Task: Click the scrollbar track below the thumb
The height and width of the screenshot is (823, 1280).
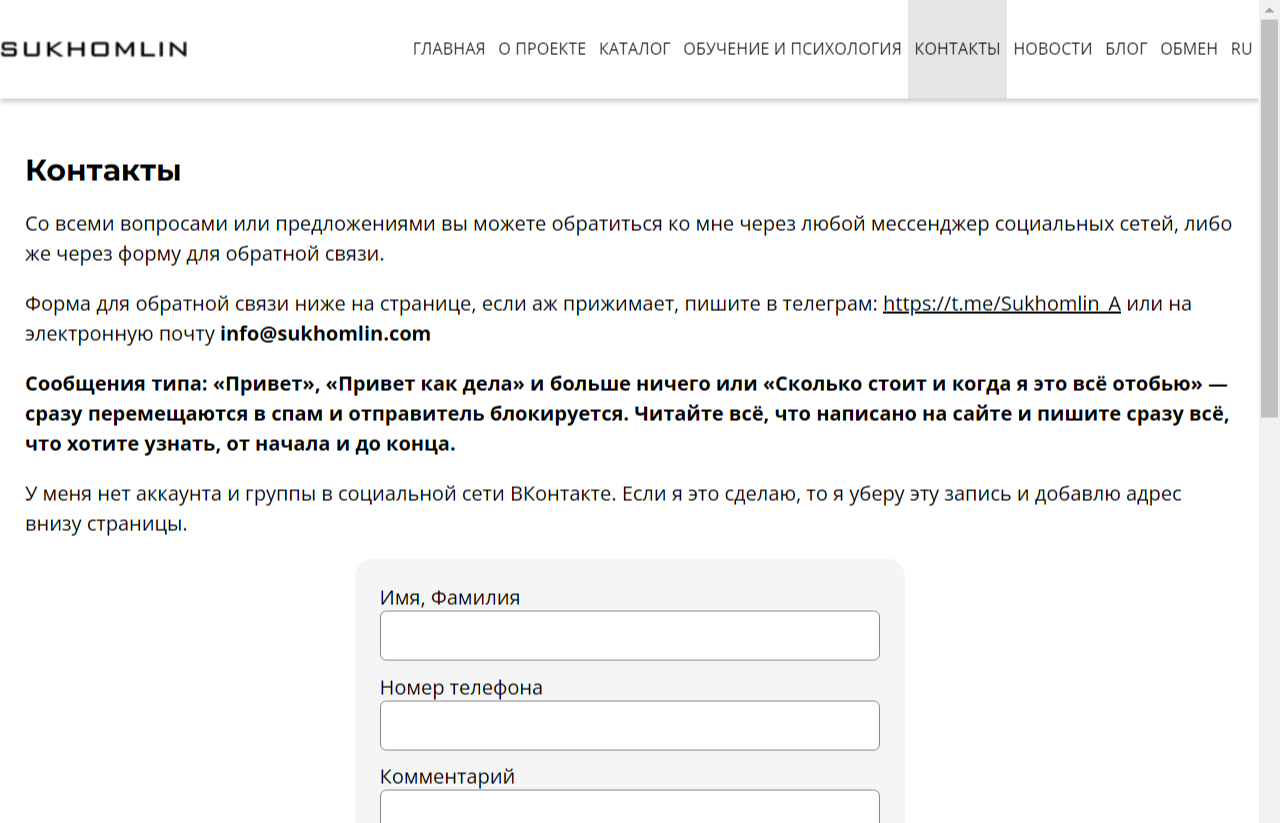Action: [1269, 620]
